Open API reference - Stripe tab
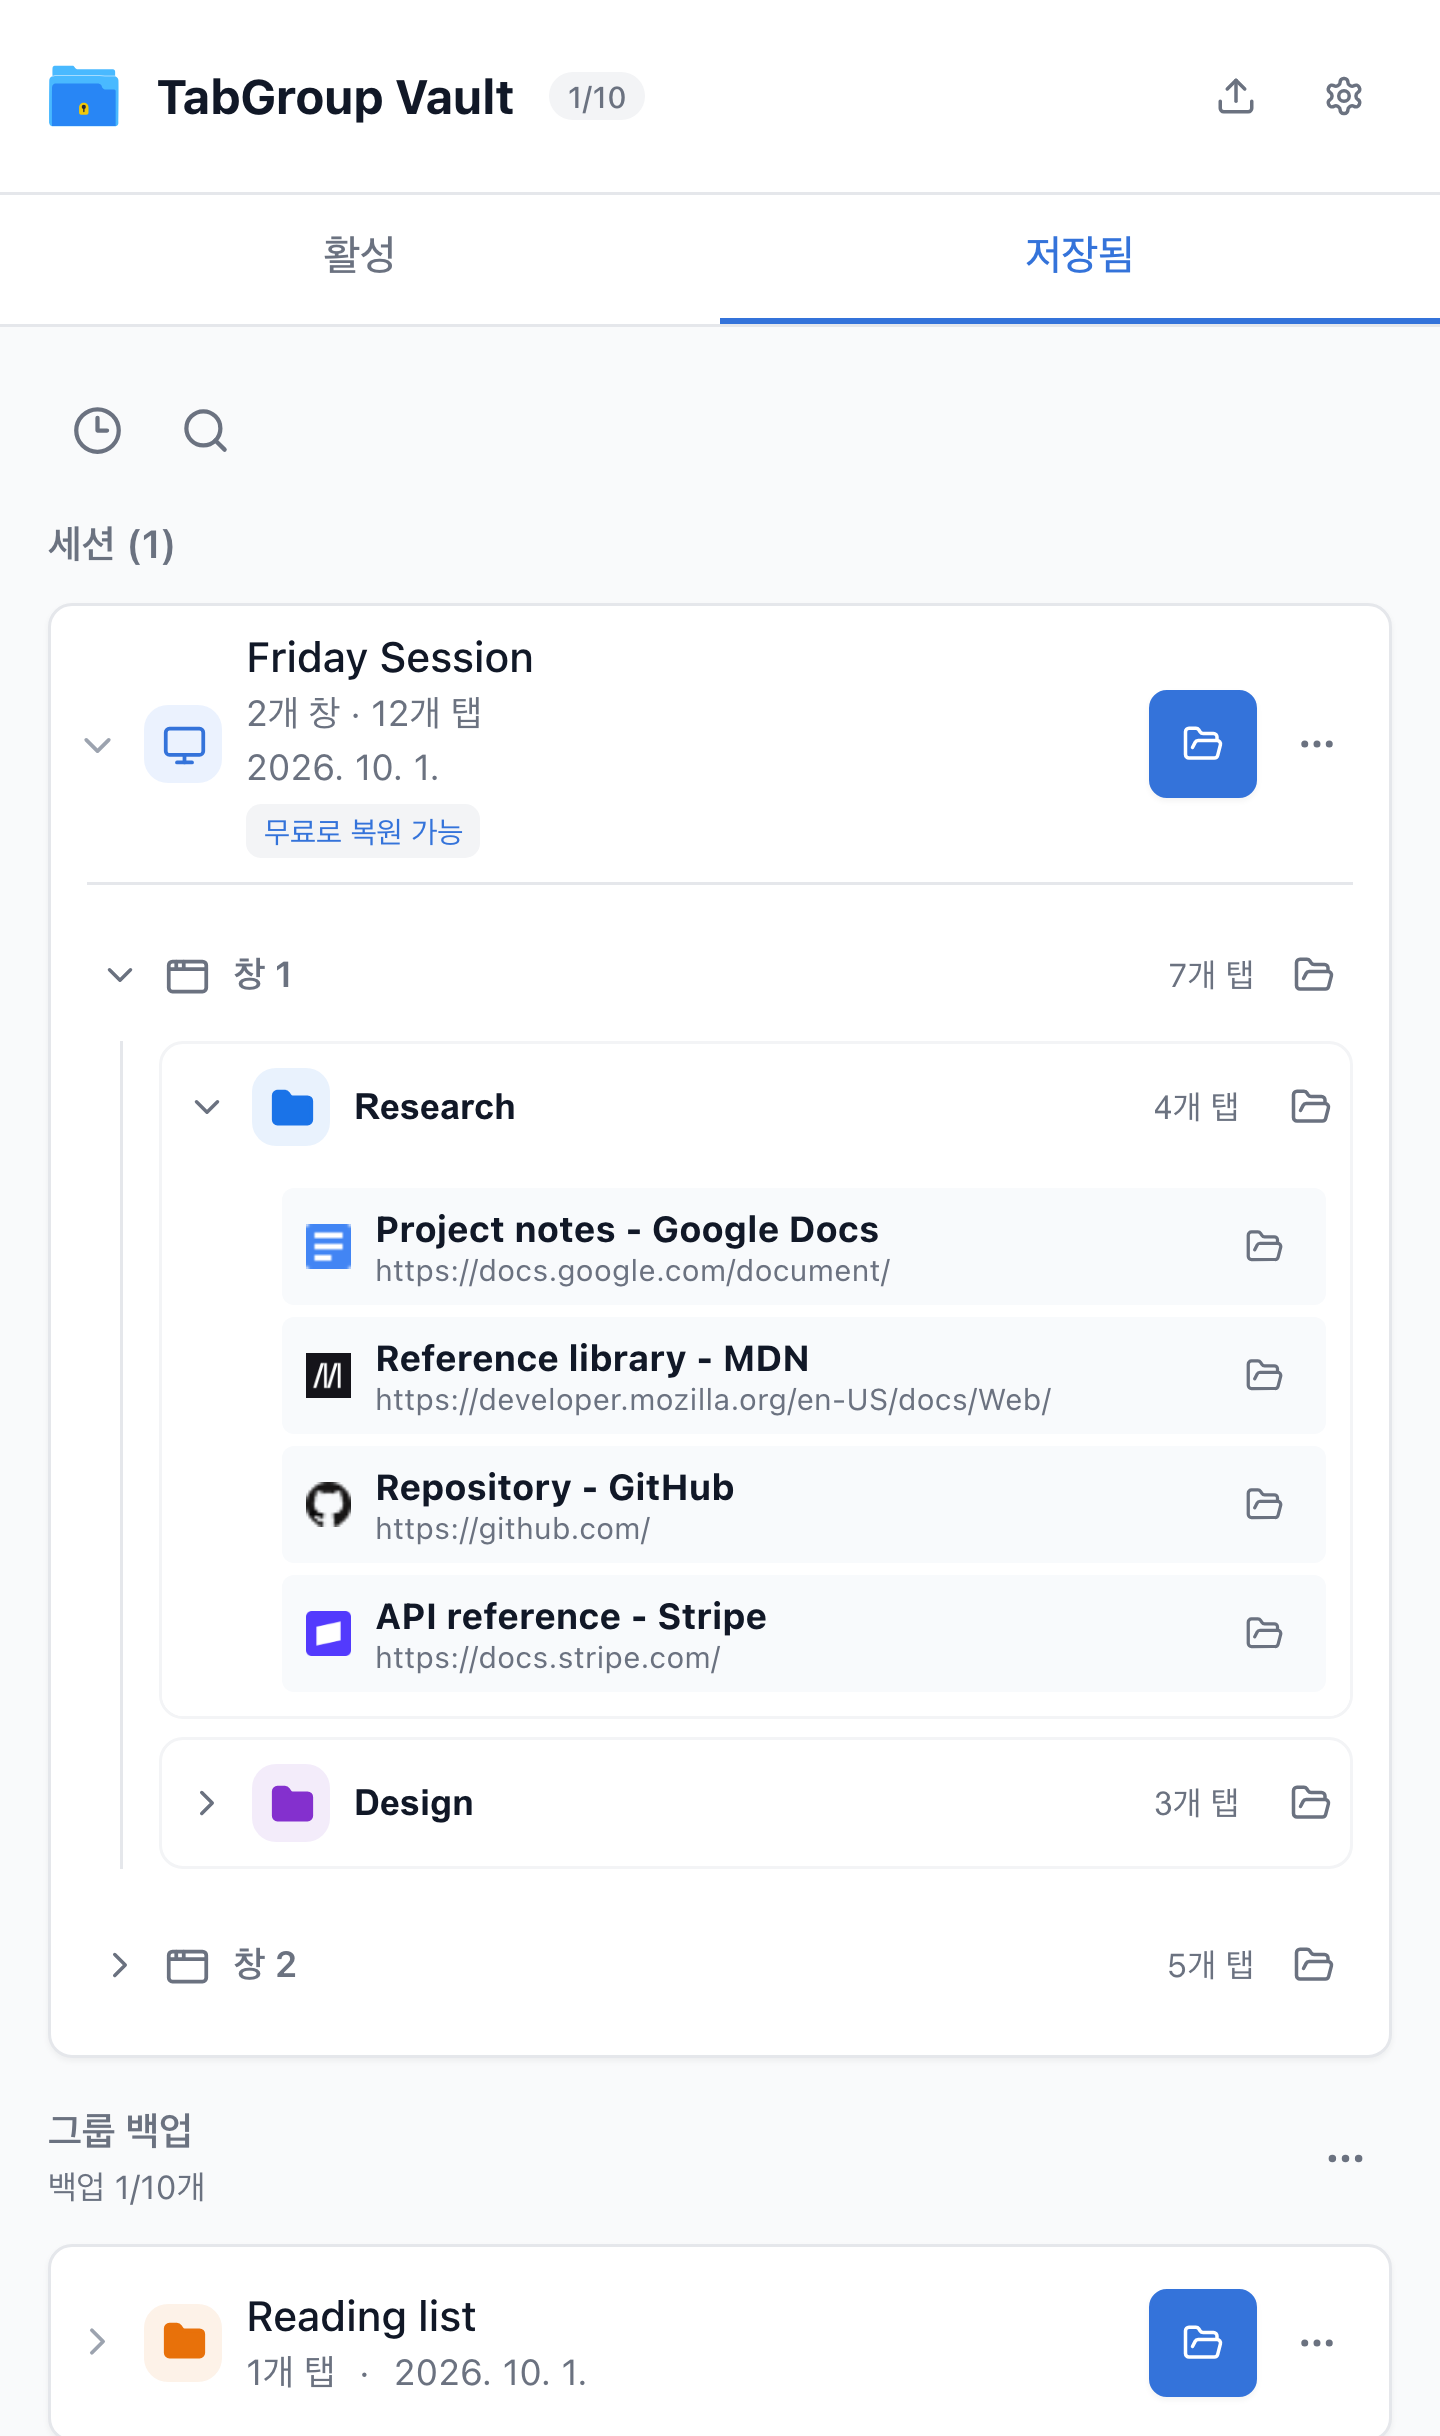This screenshot has width=1440, height=2436. (1265, 1633)
